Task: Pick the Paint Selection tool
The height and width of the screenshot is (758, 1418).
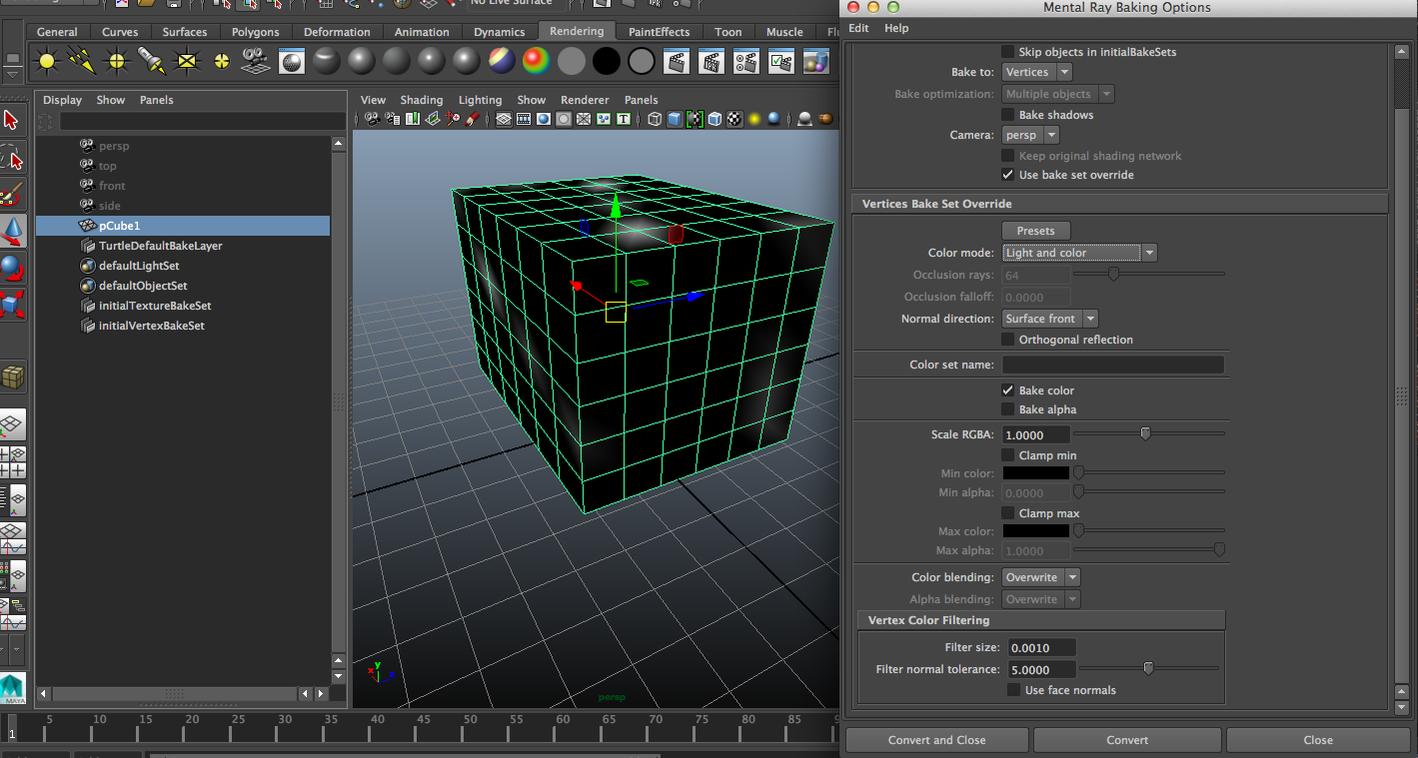Action: tap(12, 195)
